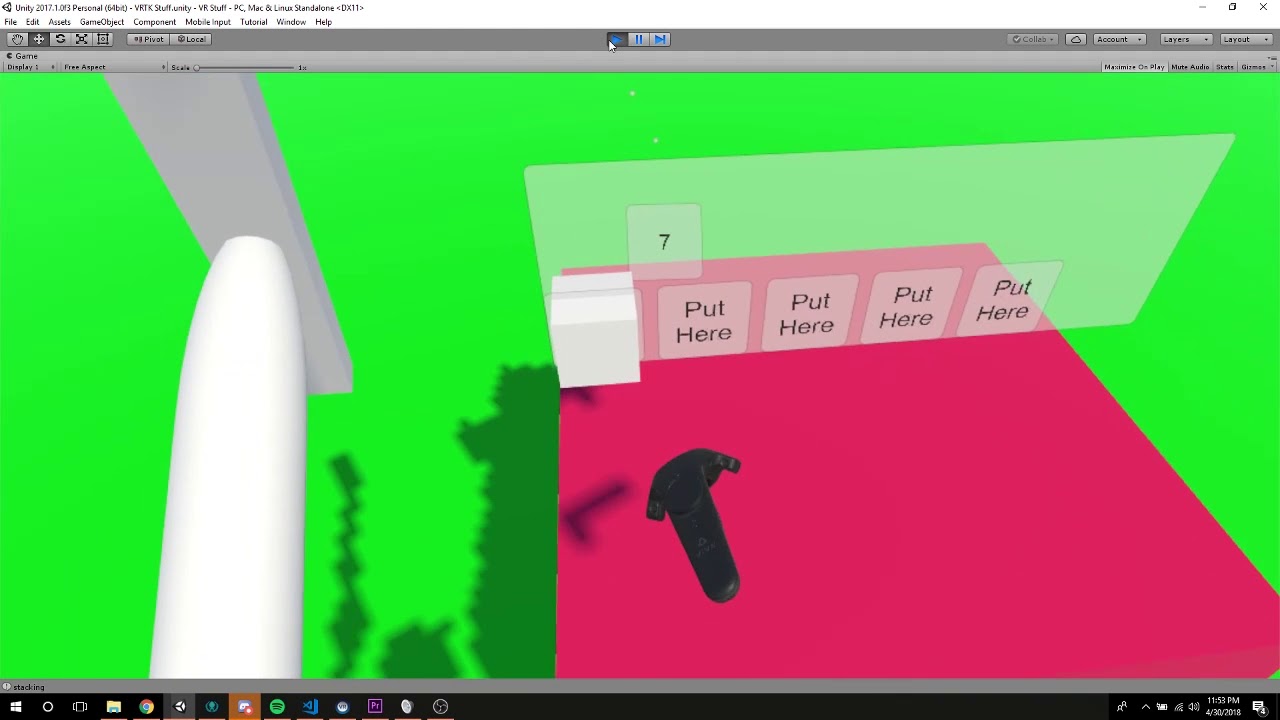1280x720 pixels.
Task: Toggle Local/Global handle rotation
Action: (x=190, y=39)
